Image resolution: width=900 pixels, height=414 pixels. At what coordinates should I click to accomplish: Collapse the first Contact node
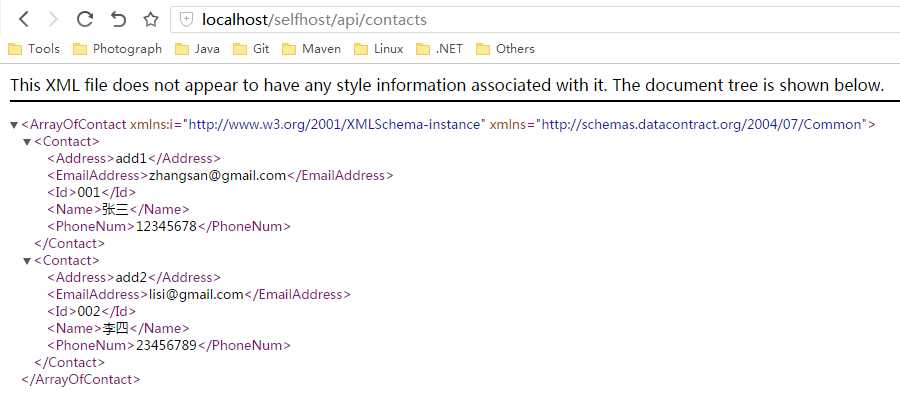coord(27,142)
